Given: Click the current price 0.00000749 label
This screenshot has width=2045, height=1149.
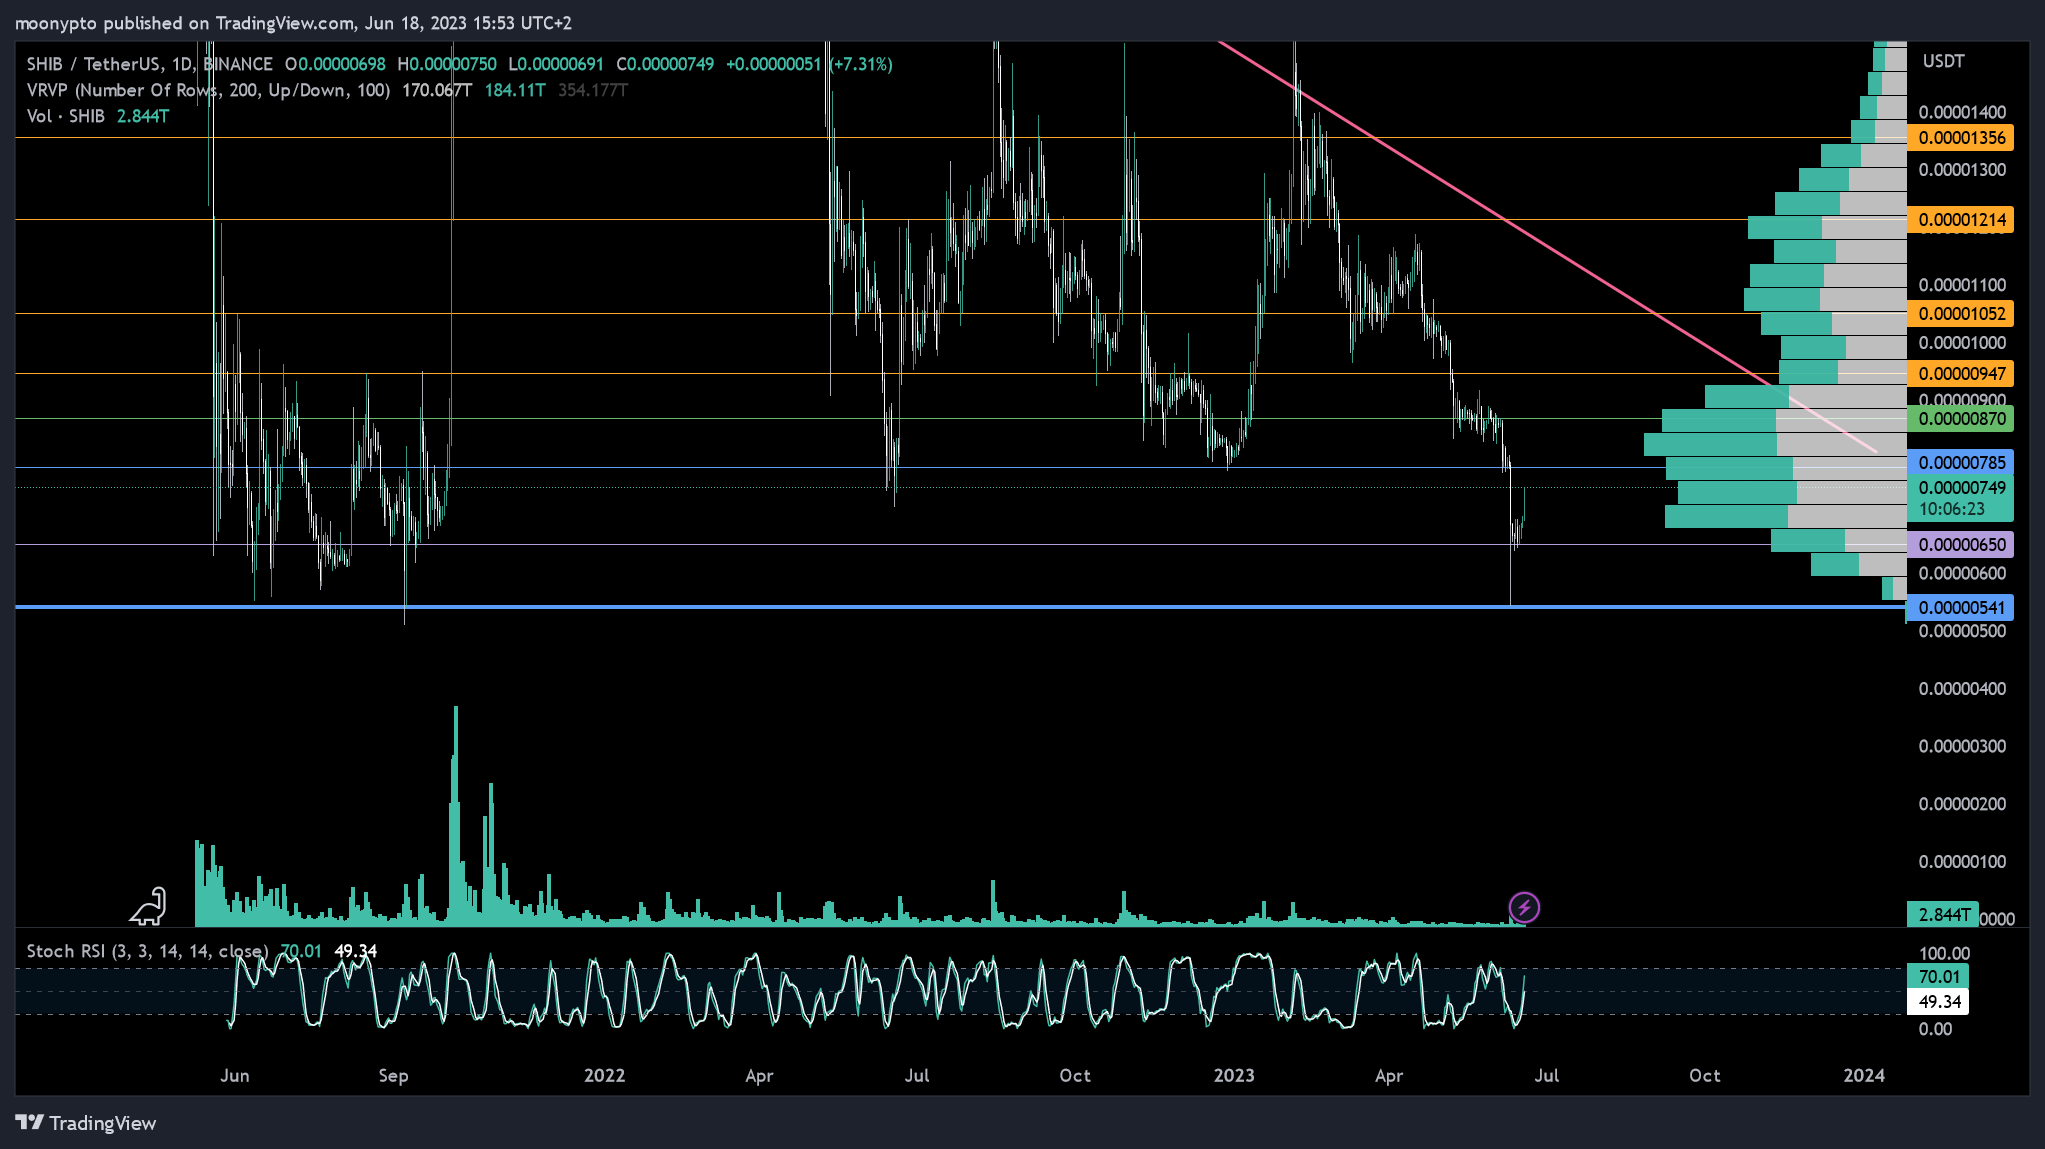Looking at the screenshot, I should tap(1960, 488).
